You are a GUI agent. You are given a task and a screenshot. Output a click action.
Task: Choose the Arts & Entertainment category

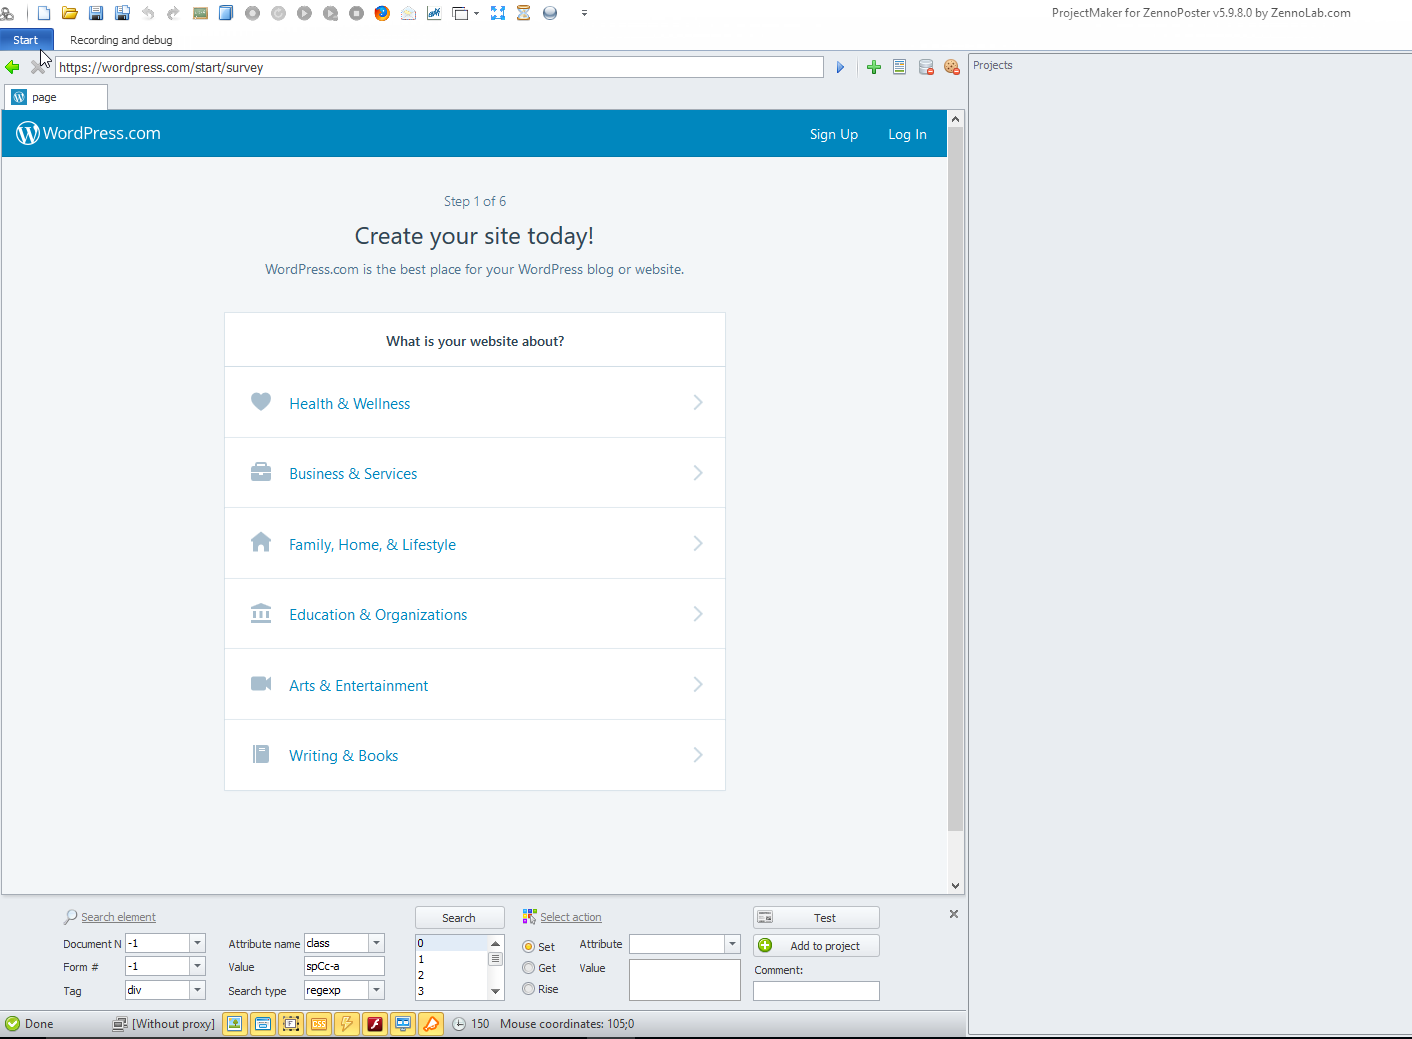click(x=475, y=684)
